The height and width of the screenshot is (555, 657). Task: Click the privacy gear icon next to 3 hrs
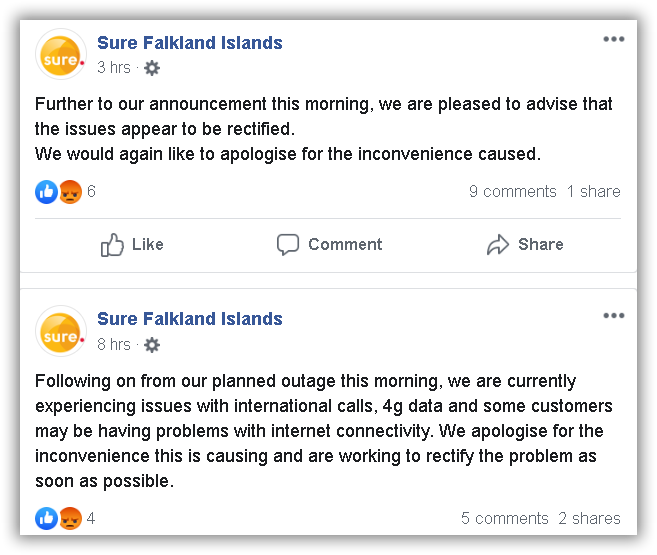(x=152, y=68)
